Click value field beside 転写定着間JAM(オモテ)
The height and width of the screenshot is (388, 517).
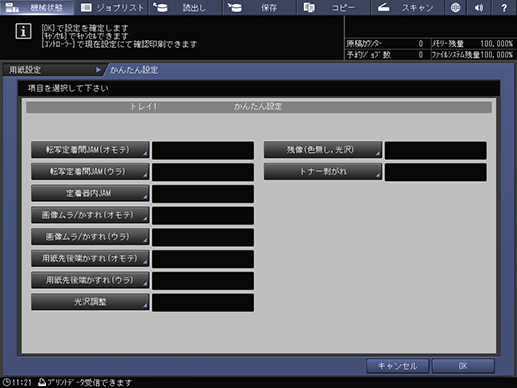(203, 150)
